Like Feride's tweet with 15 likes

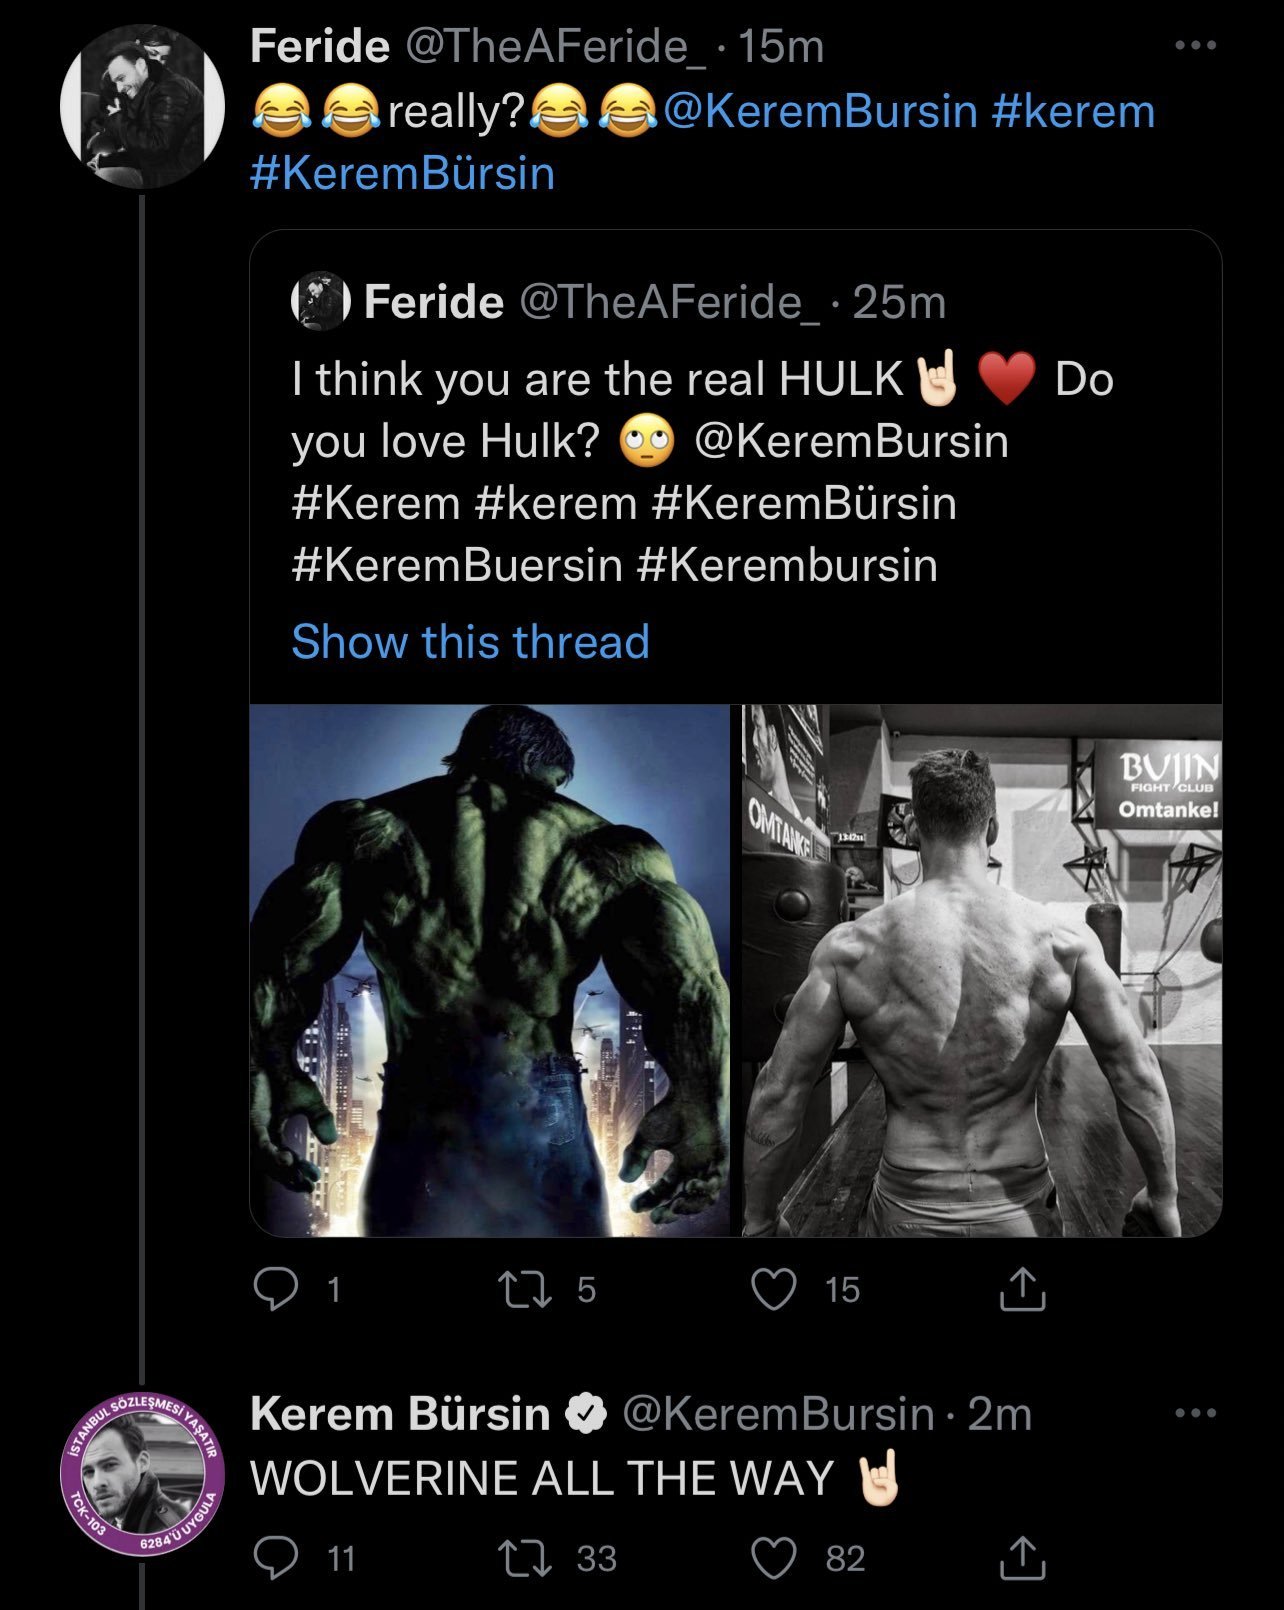tap(772, 1289)
